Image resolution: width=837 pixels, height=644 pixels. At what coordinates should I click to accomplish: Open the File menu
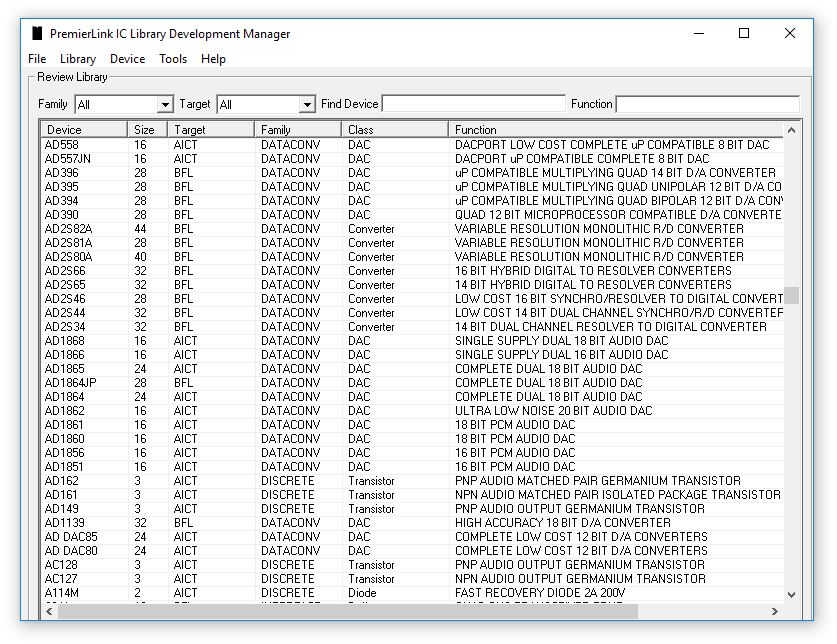pyautogui.click(x=36, y=59)
